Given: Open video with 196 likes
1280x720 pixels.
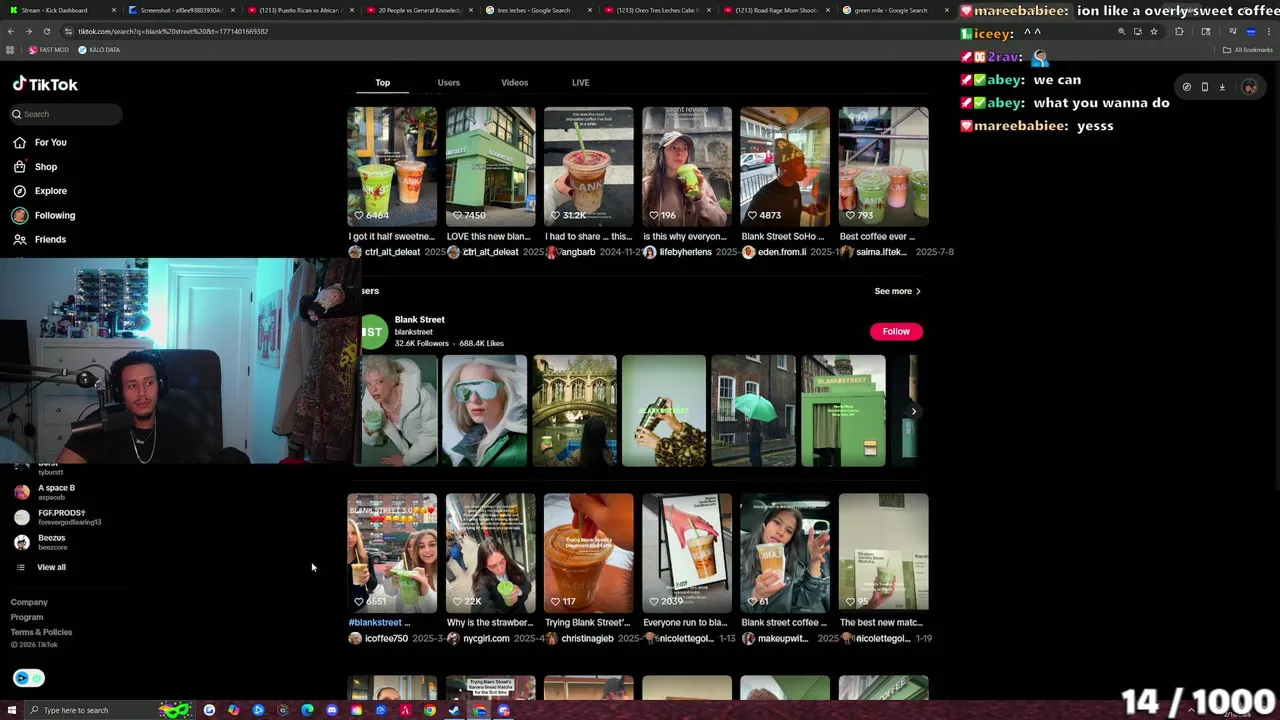Looking at the screenshot, I should pos(686,166).
